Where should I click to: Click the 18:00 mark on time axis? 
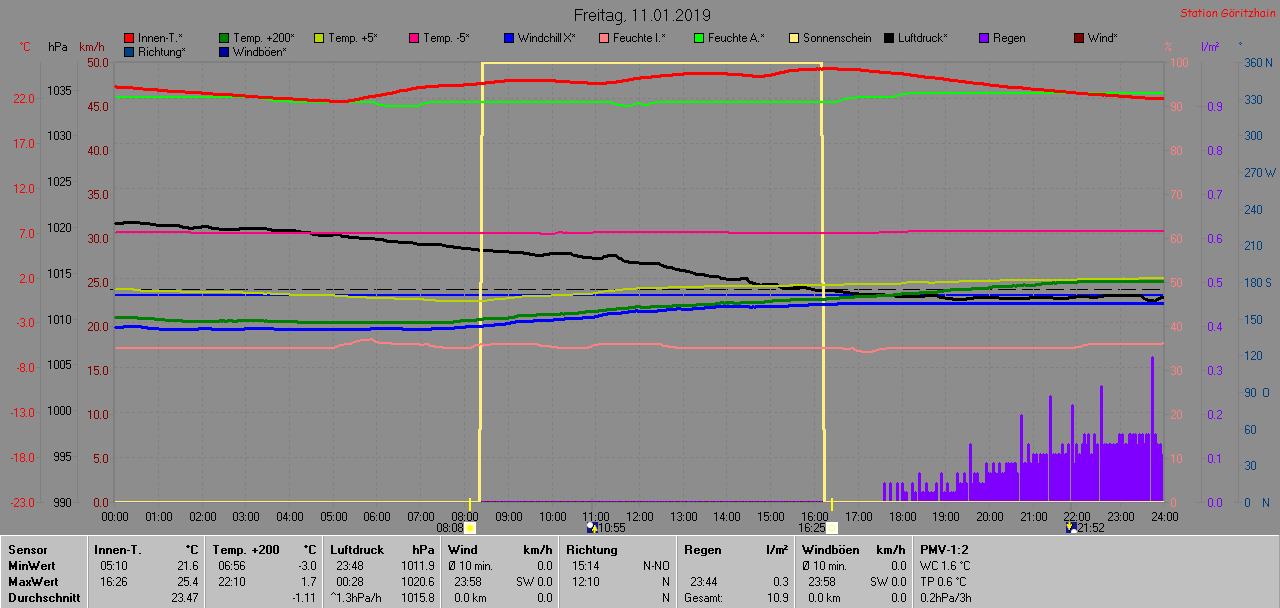[902, 516]
